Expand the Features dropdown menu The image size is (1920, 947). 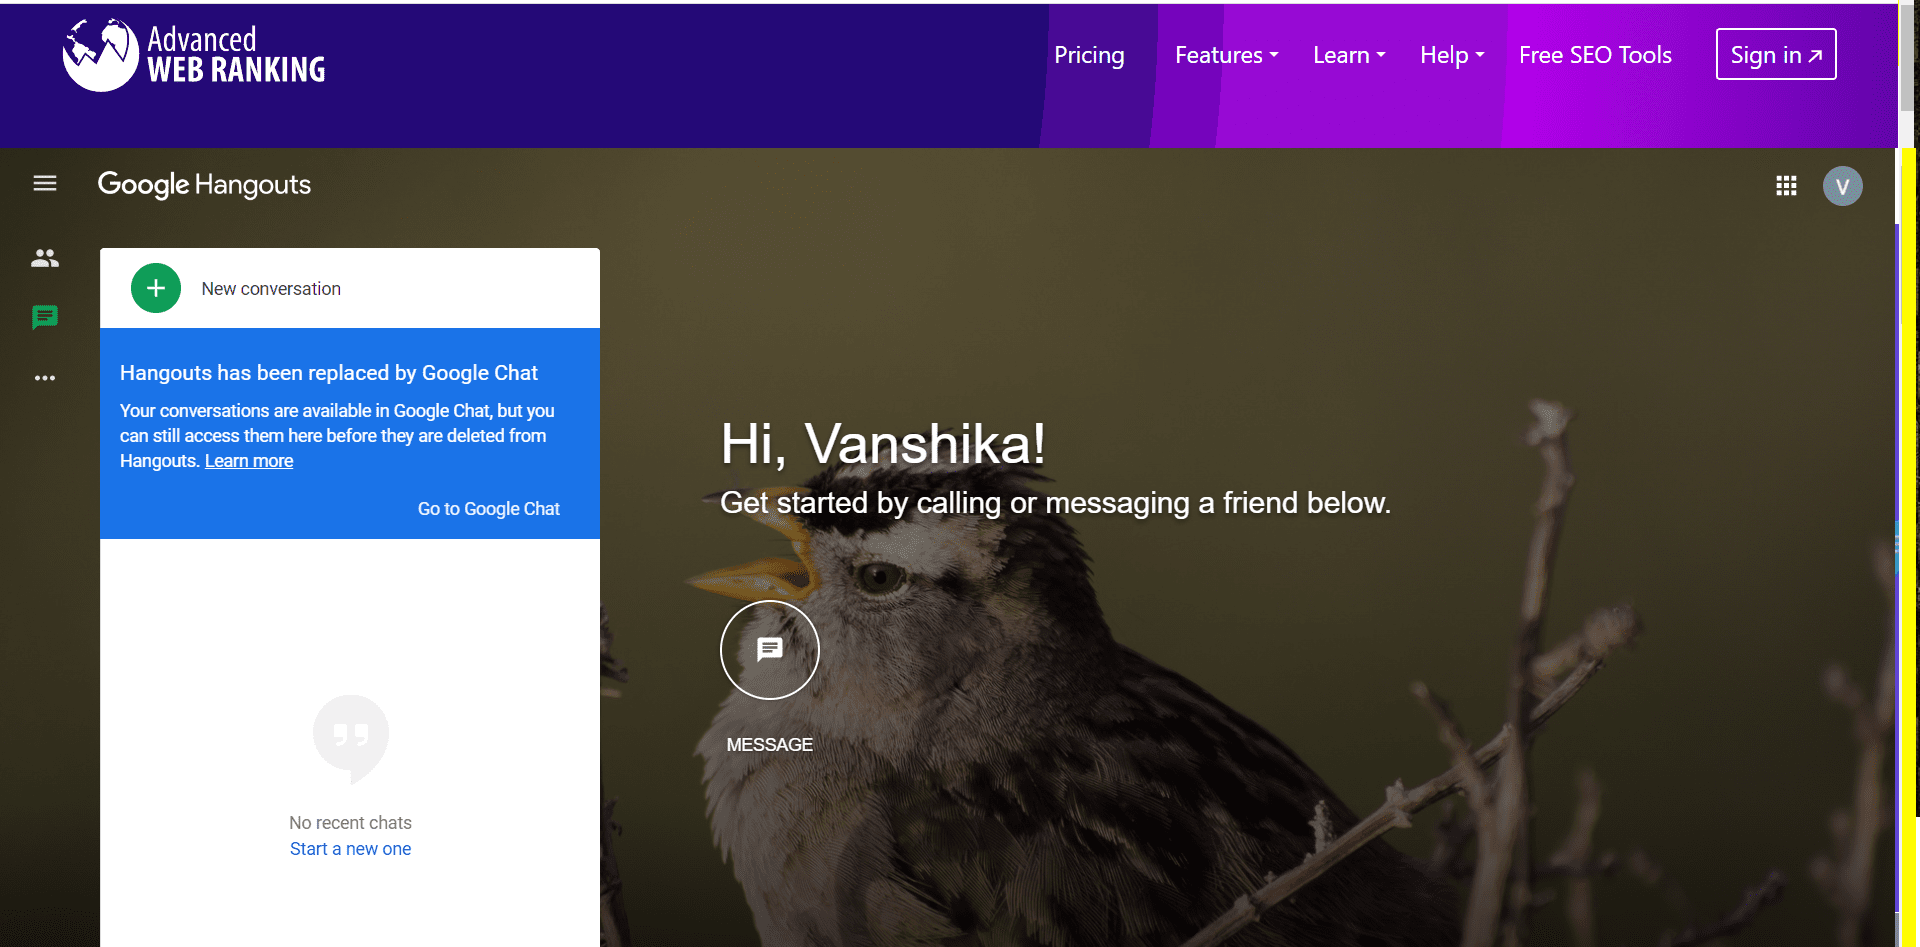pyautogui.click(x=1226, y=55)
